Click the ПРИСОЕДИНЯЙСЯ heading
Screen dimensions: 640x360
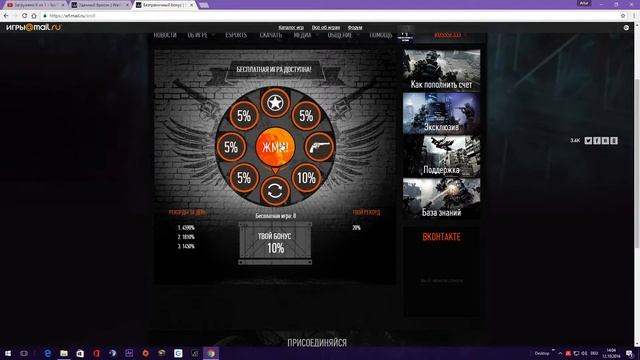(317, 343)
